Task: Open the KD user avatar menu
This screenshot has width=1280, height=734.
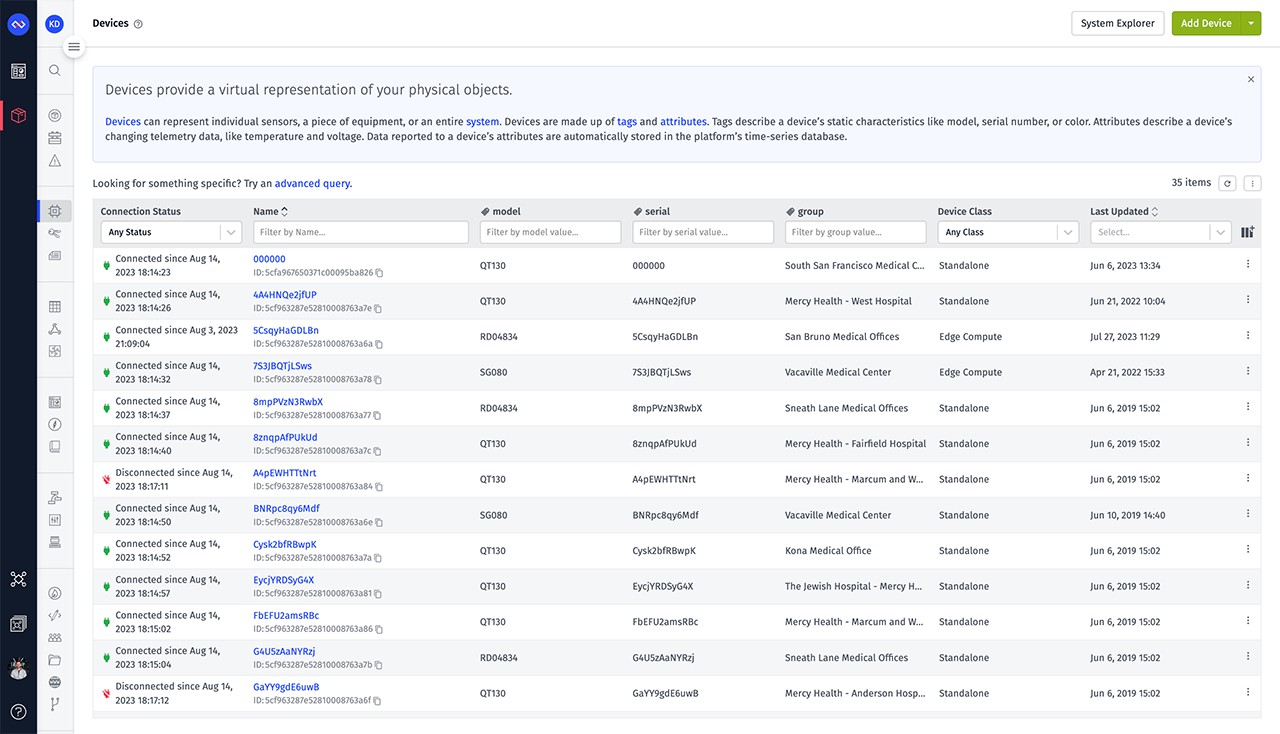Action: click(55, 24)
